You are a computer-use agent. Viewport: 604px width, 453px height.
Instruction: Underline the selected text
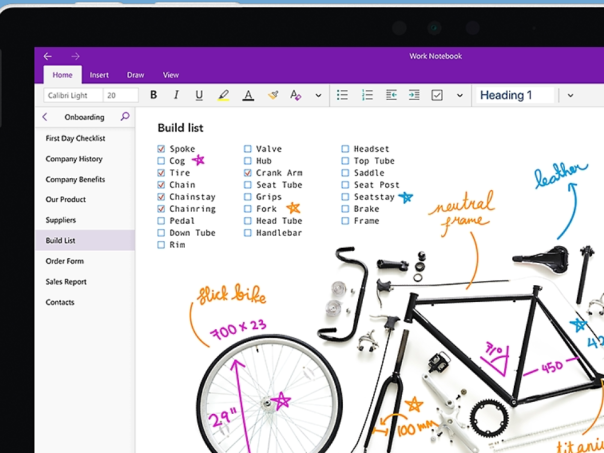(199, 95)
